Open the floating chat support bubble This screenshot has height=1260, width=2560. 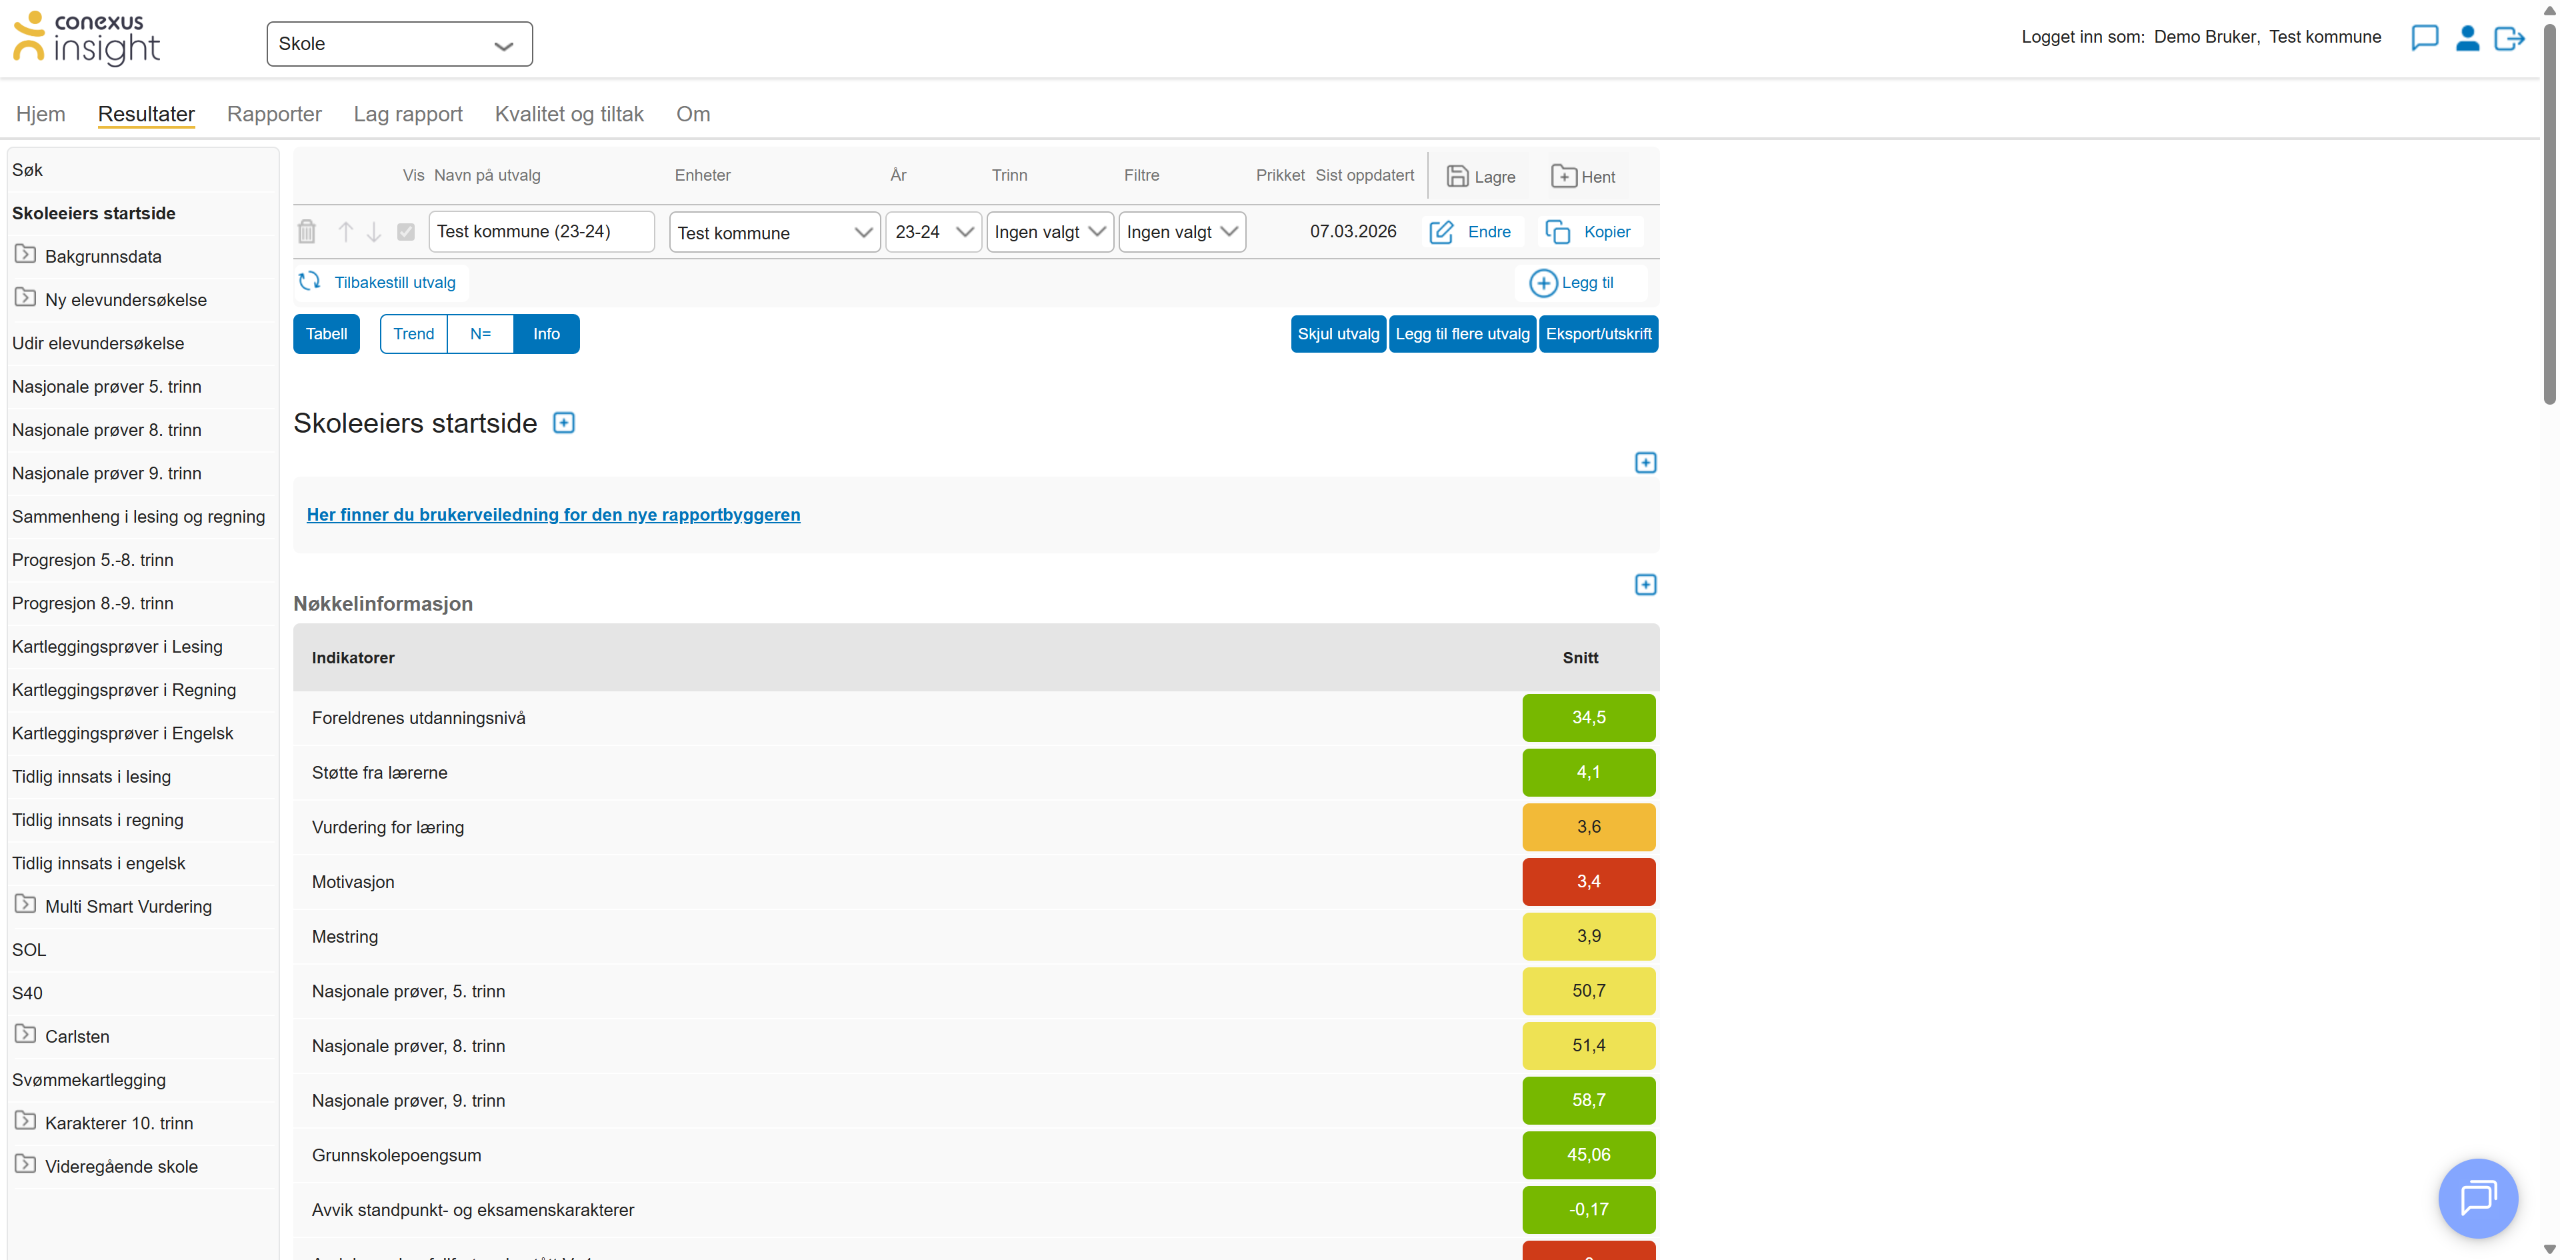2477,1197
